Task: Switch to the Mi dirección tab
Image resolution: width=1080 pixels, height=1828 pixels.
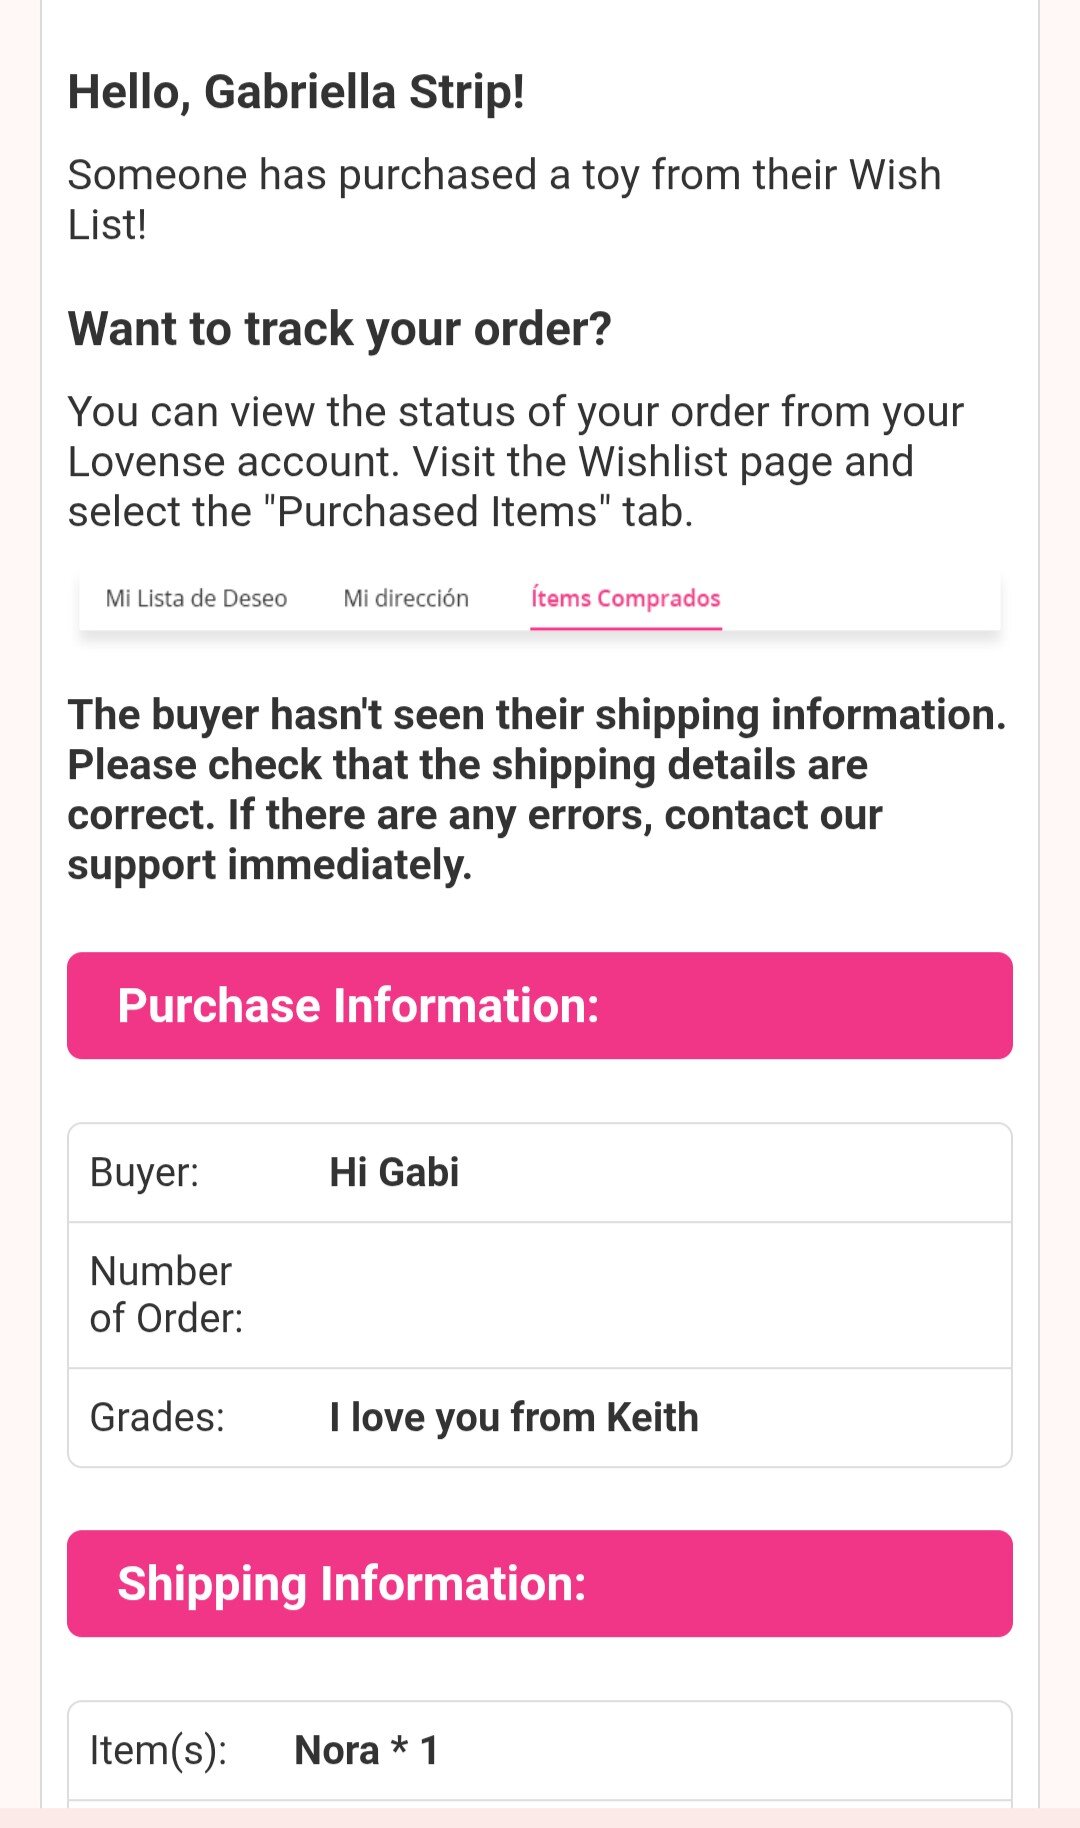Action: click(x=406, y=598)
